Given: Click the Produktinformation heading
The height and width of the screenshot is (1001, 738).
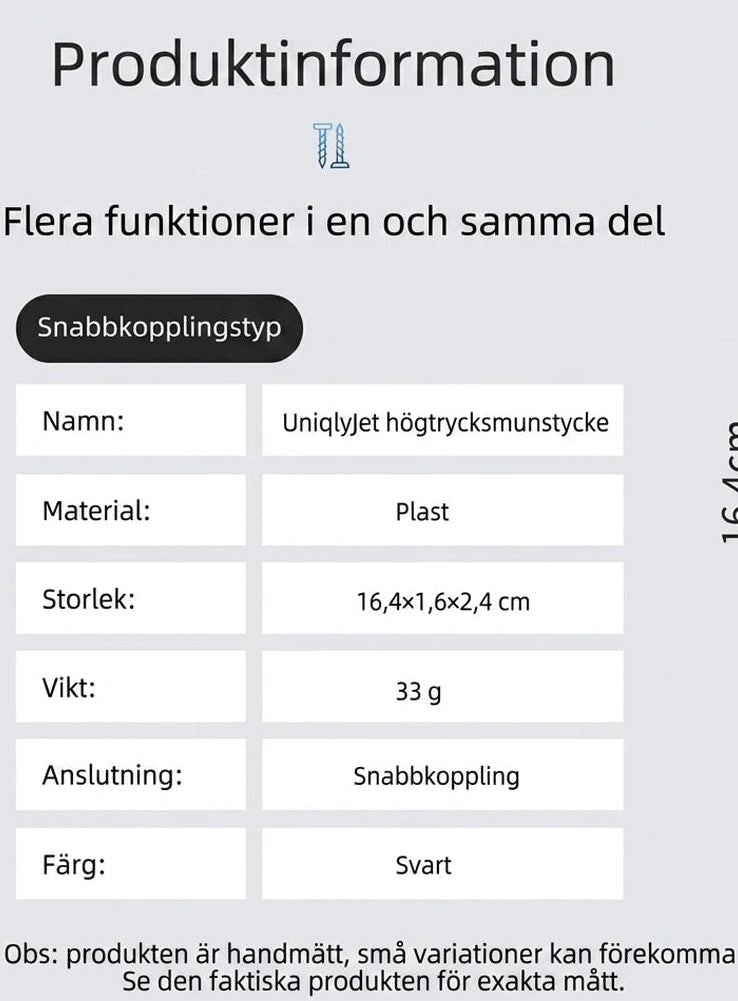Looking at the screenshot, I should pyautogui.click(x=333, y=64).
